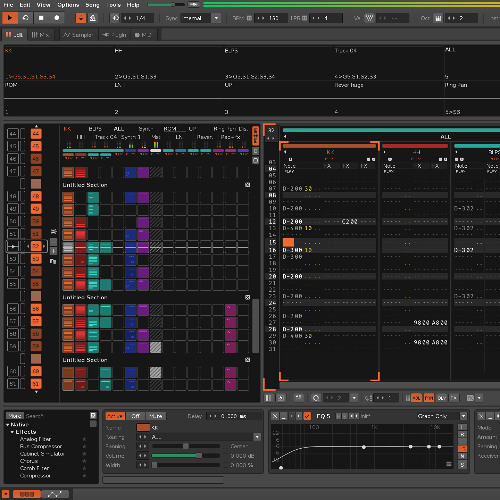Switch to the MIDI tab
This screenshot has height=500, width=500.
(x=143, y=35)
